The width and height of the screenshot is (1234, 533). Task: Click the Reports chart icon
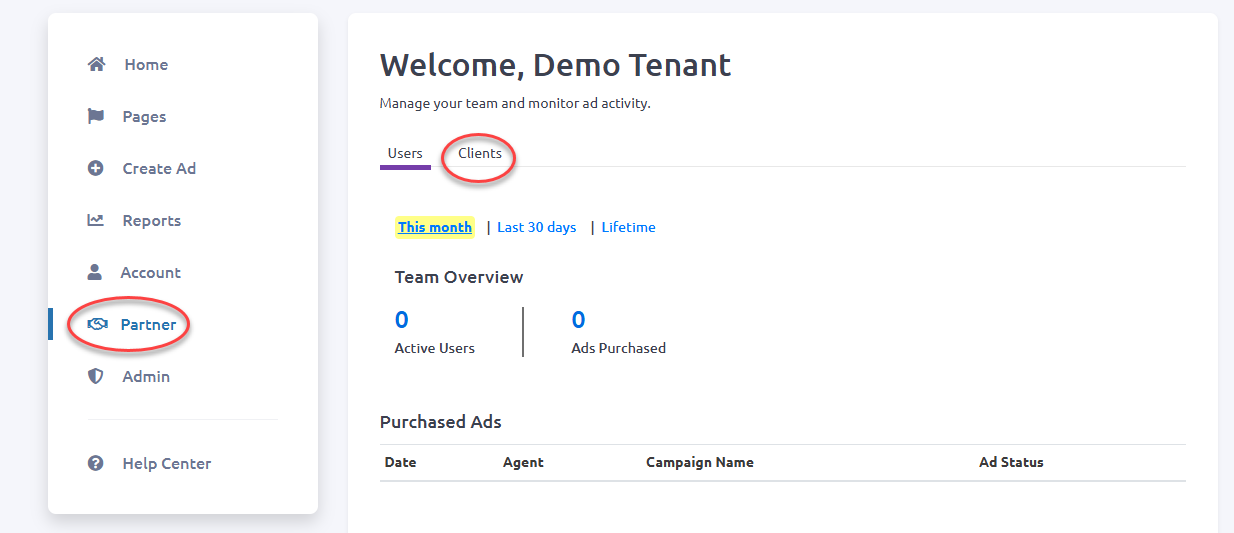(96, 220)
